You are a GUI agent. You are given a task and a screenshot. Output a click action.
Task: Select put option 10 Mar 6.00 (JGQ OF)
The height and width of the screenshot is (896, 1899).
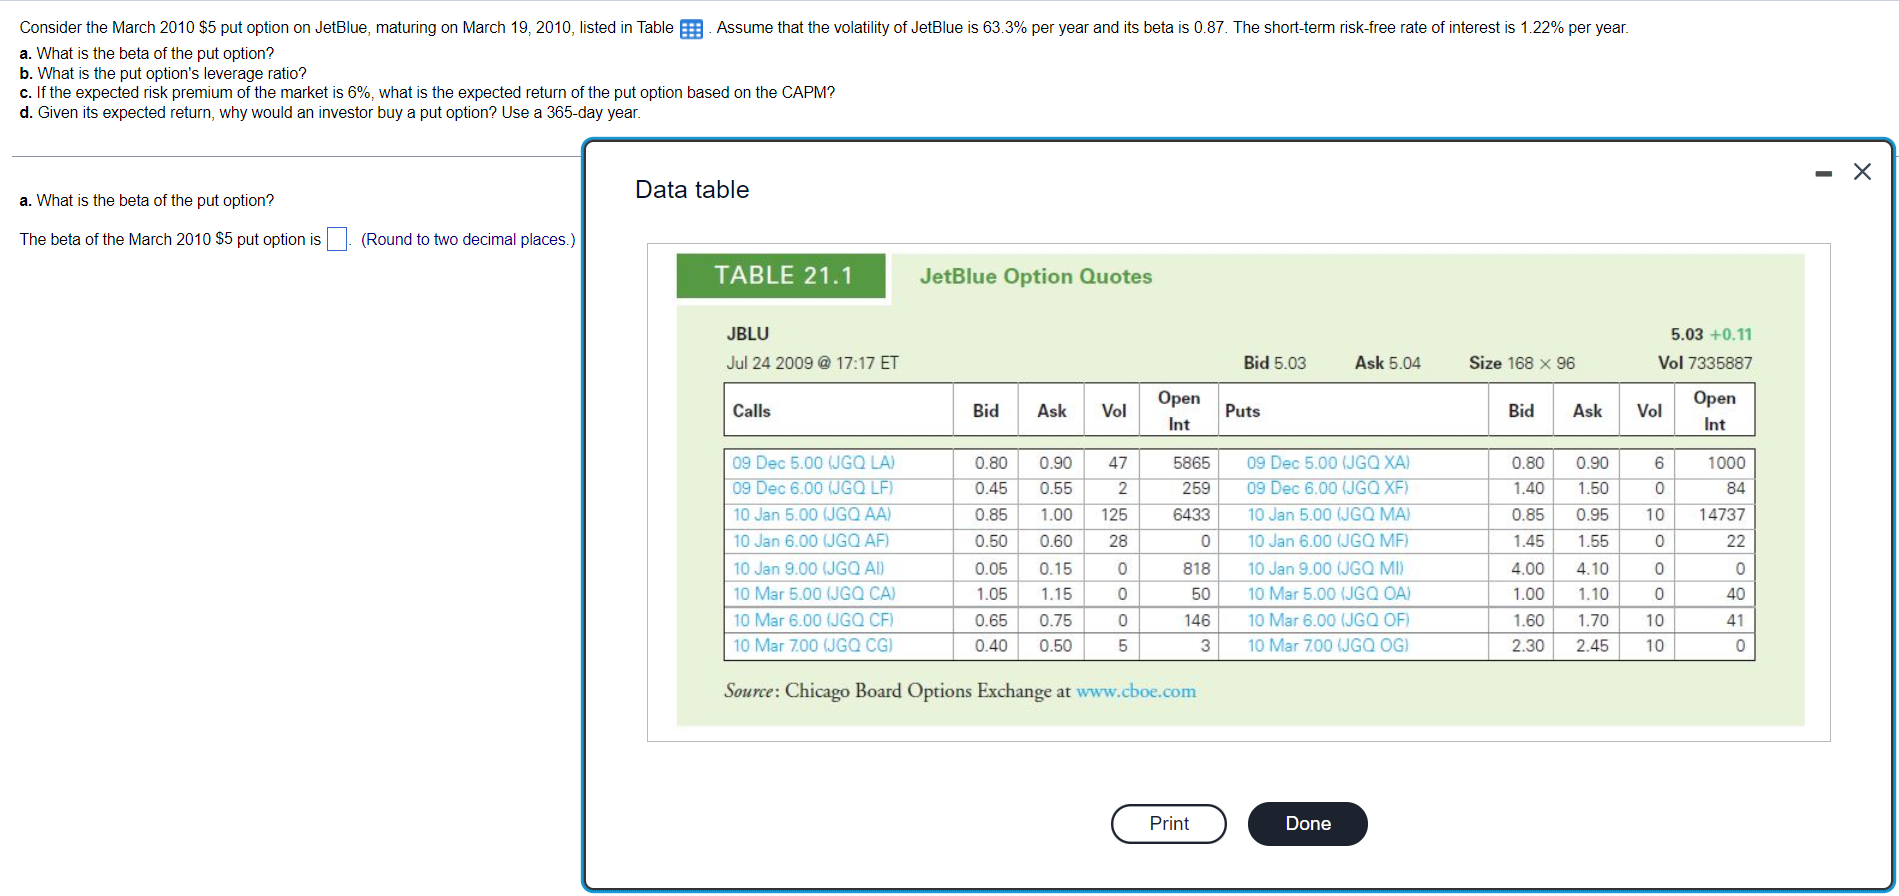1328,620
